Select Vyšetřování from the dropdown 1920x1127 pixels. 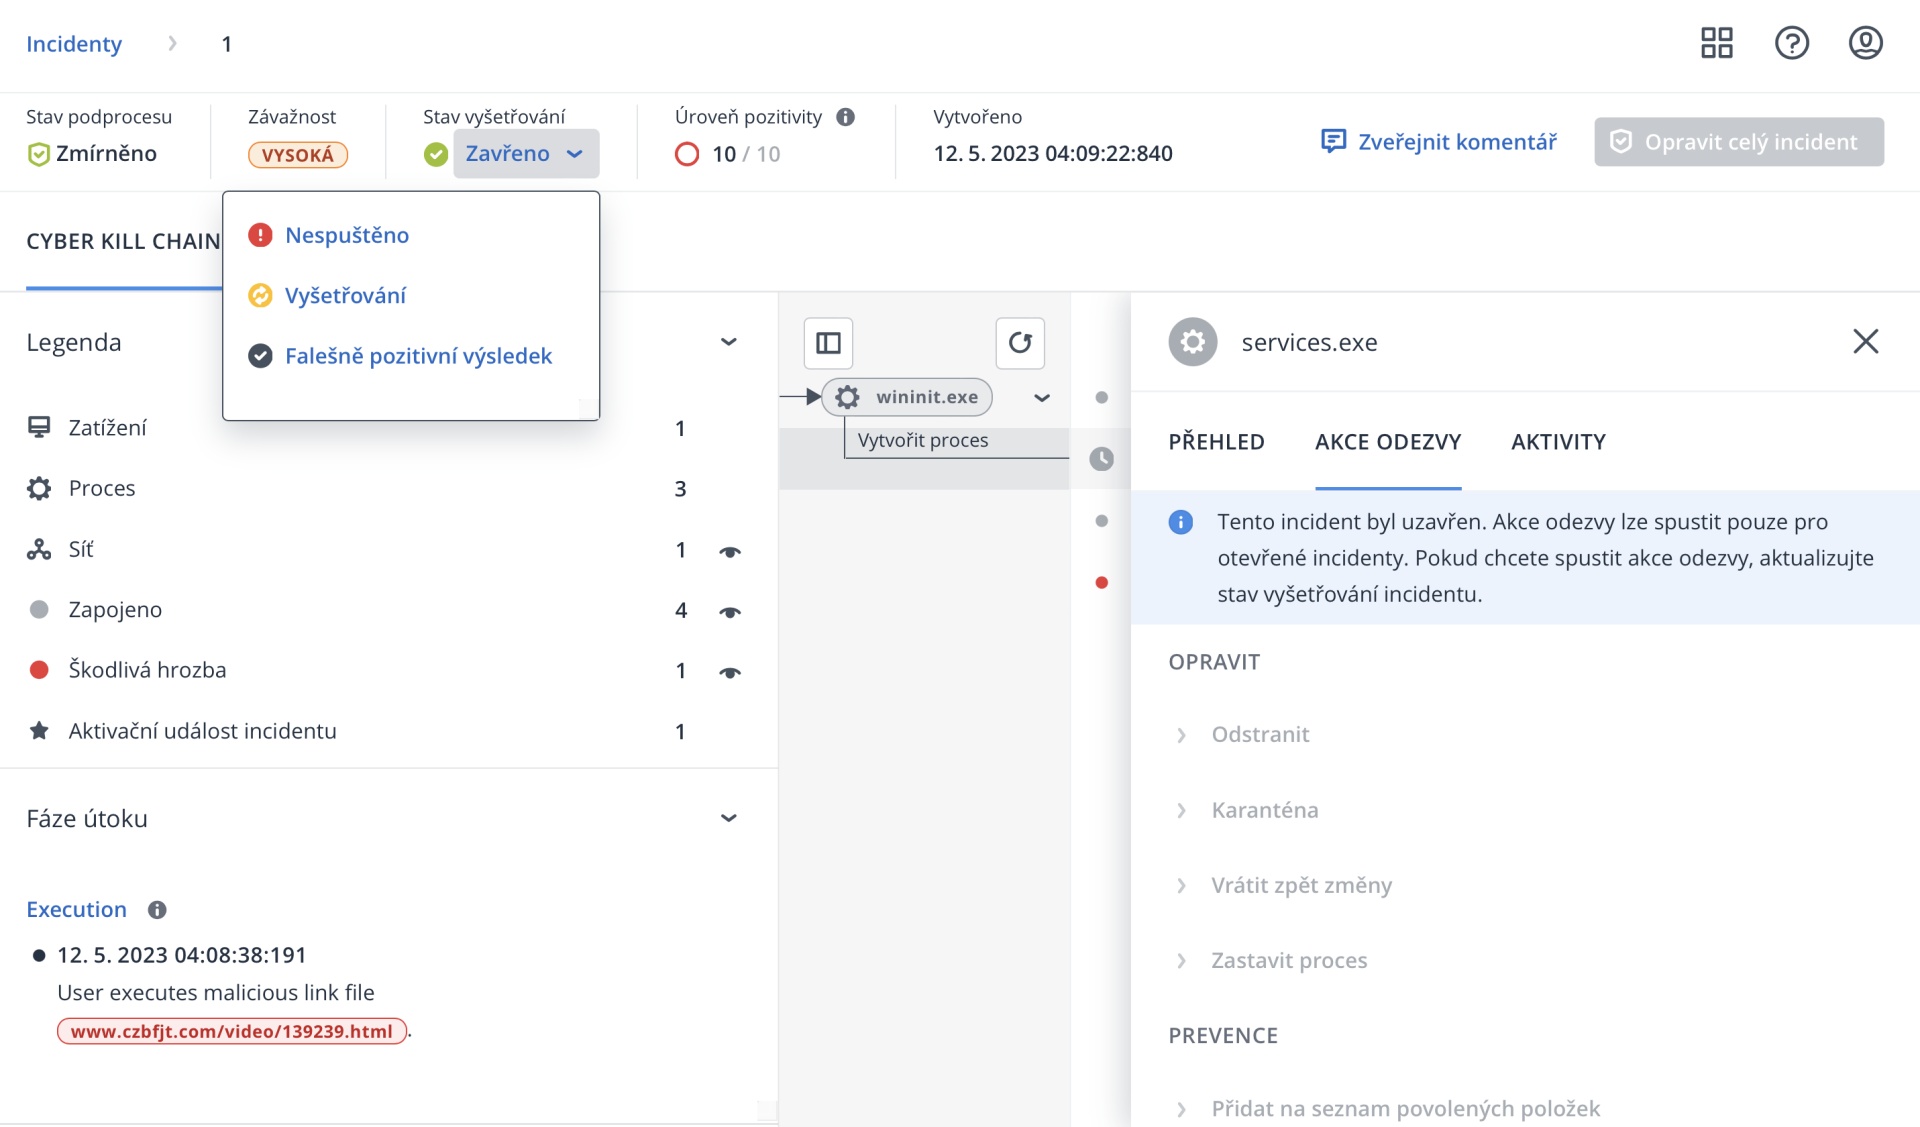tap(345, 296)
